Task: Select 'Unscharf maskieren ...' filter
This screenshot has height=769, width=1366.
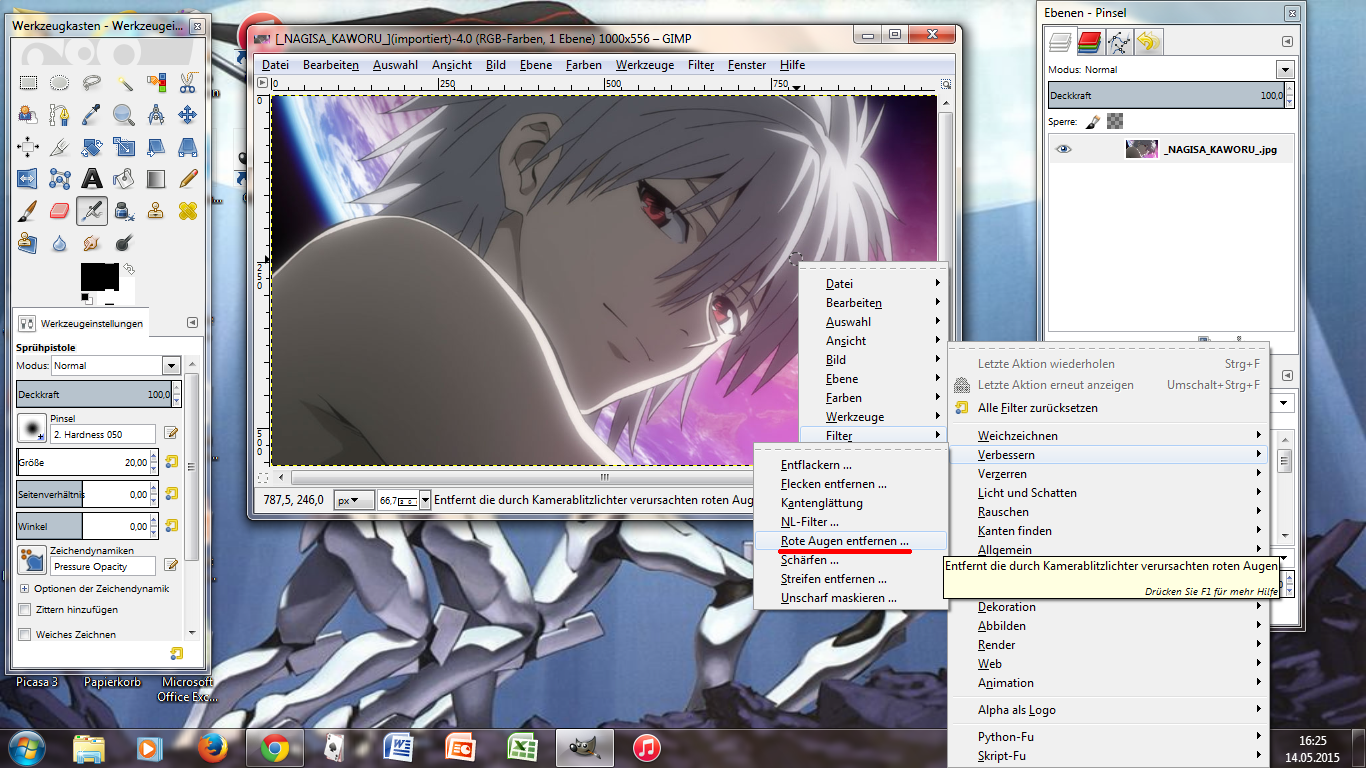Action: tap(849, 598)
